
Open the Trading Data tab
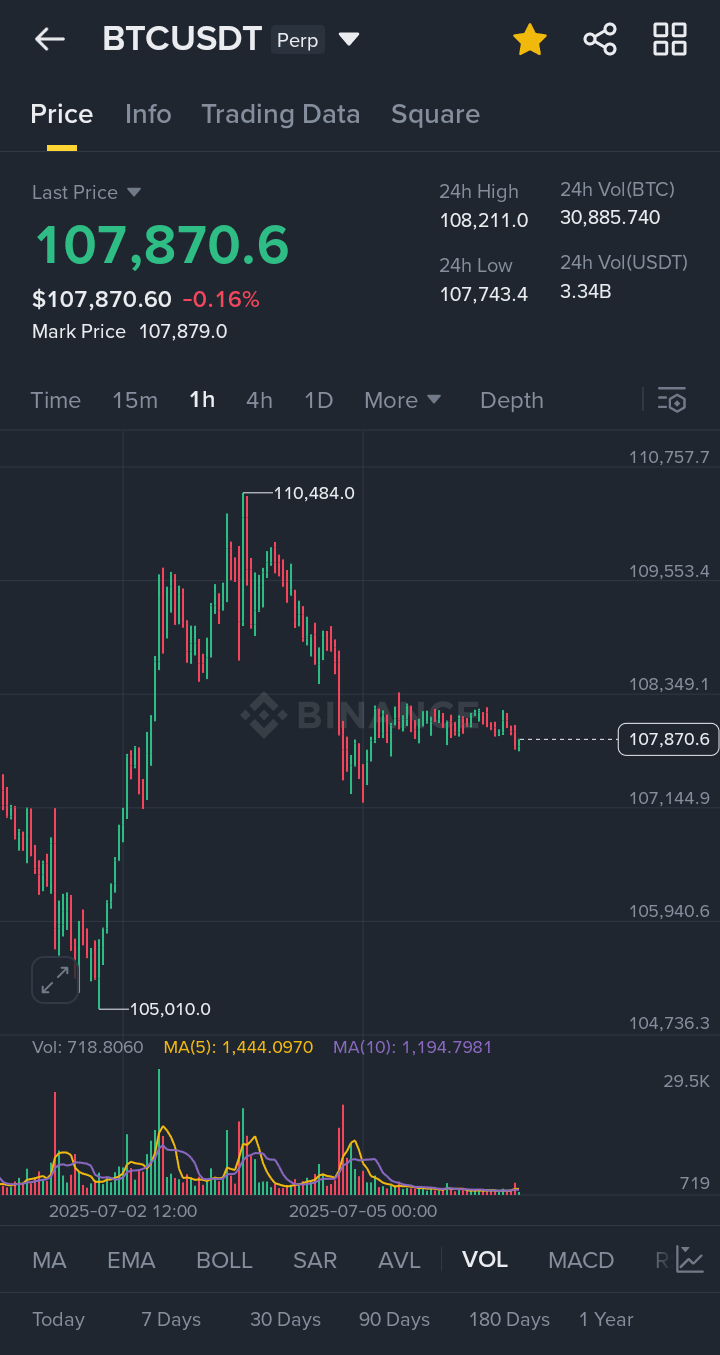[x=280, y=114]
